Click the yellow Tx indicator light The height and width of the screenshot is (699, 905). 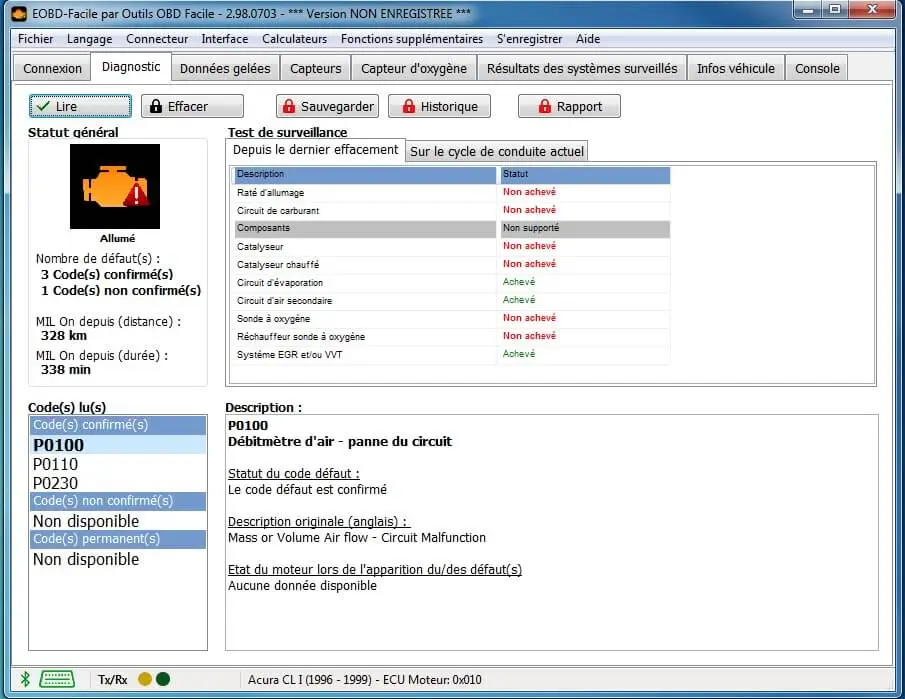(145, 679)
